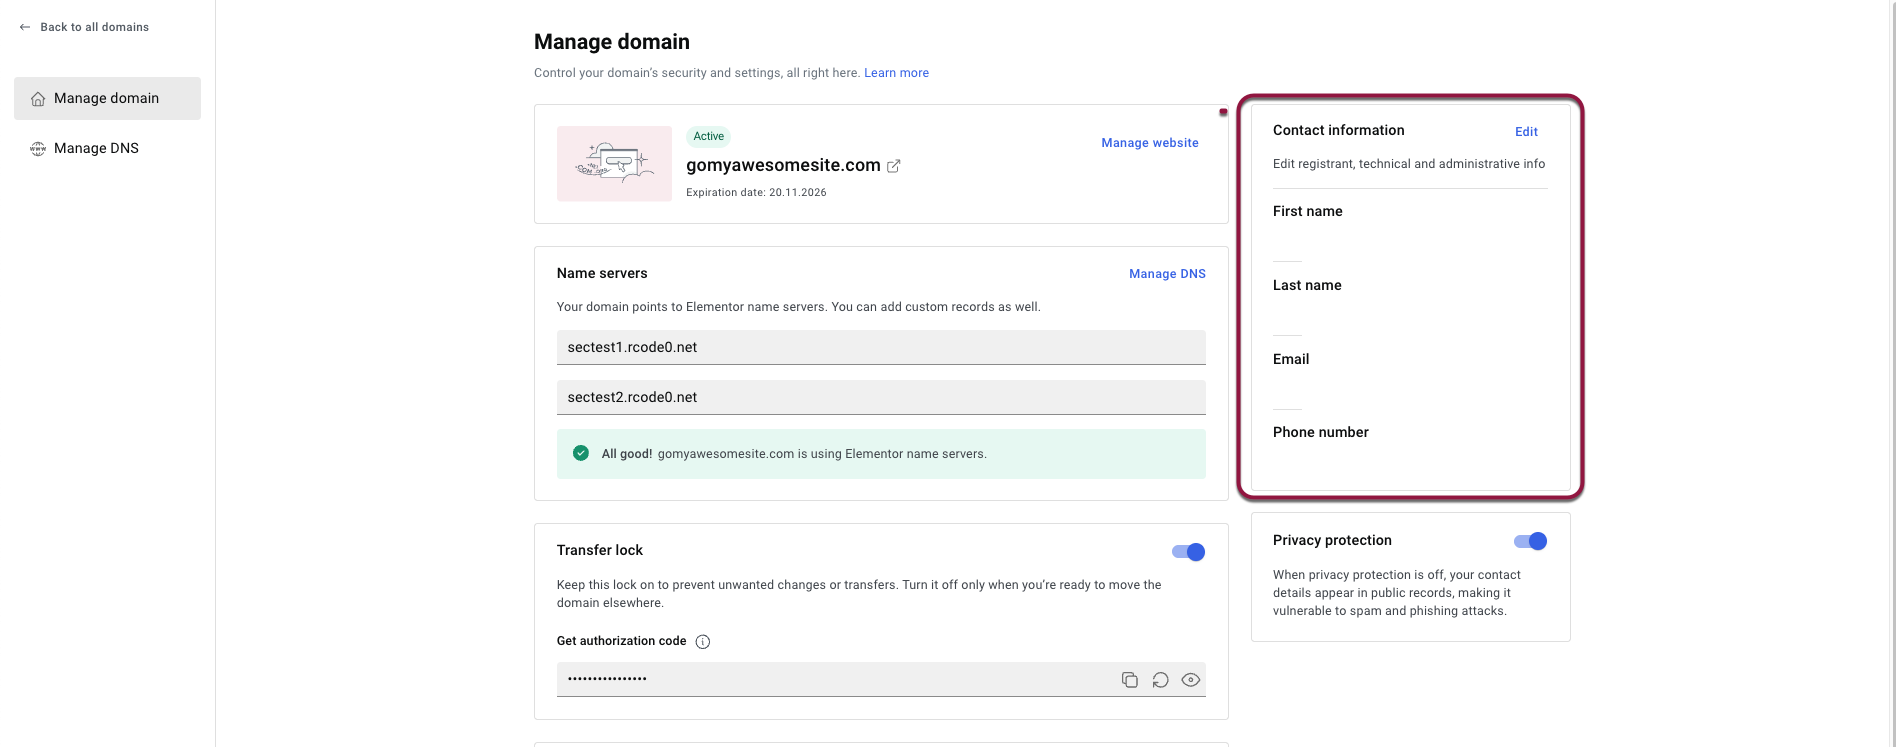Click the domain illustration thumbnail
This screenshot has width=1896, height=747.
tap(614, 164)
